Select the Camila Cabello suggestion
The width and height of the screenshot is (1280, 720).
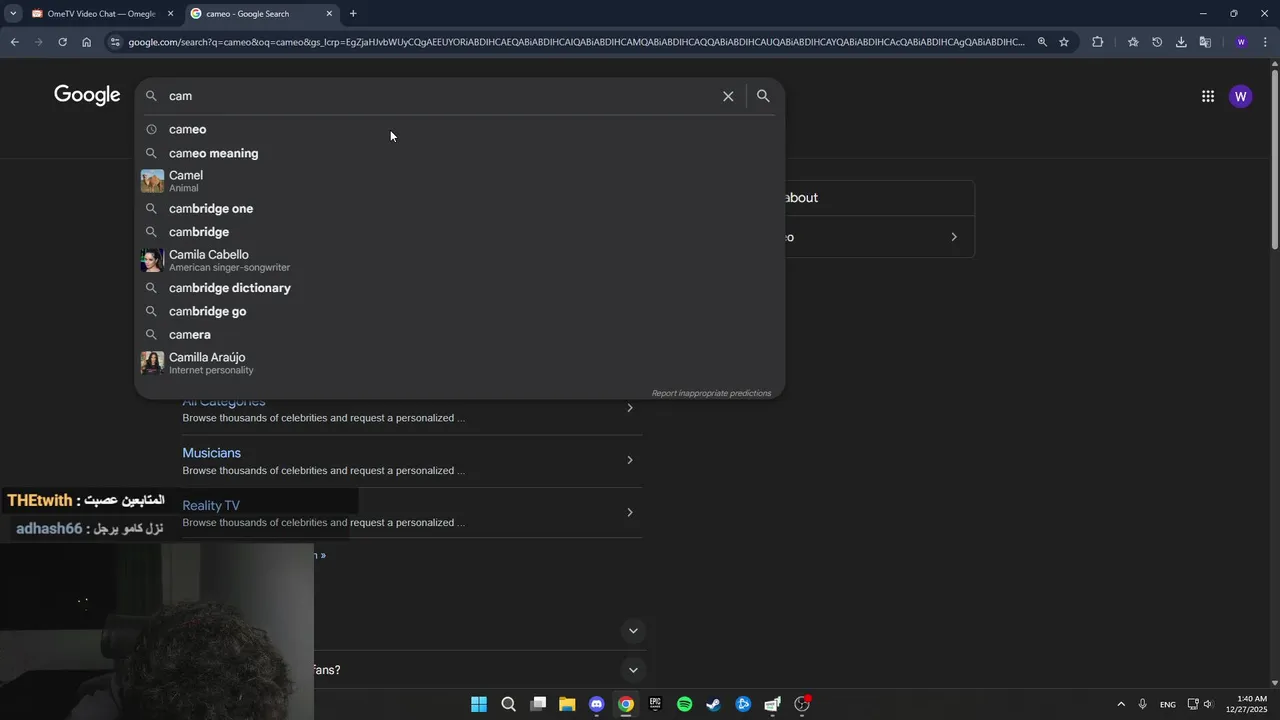point(460,260)
